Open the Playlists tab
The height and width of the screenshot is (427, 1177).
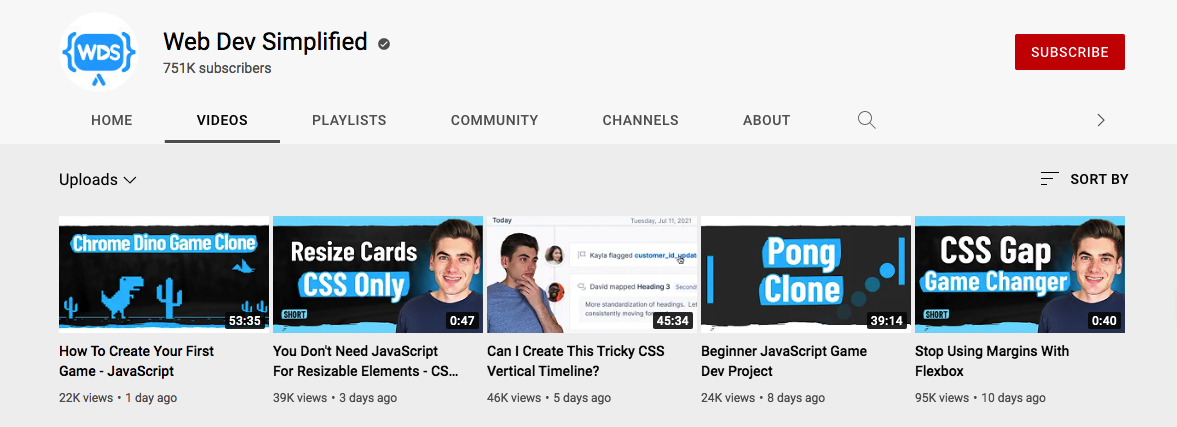pyautogui.click(x=349, y=120)
